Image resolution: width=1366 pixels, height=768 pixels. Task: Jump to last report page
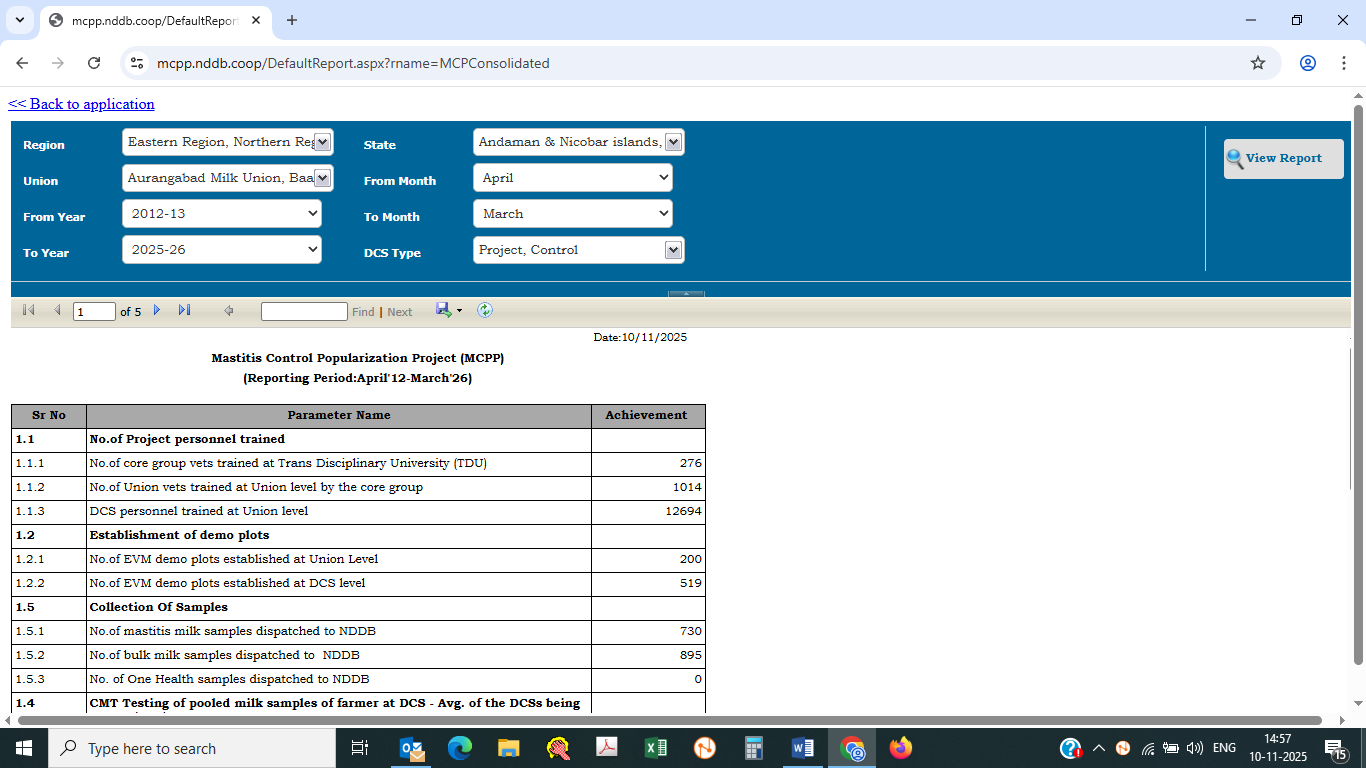[184, 311]
